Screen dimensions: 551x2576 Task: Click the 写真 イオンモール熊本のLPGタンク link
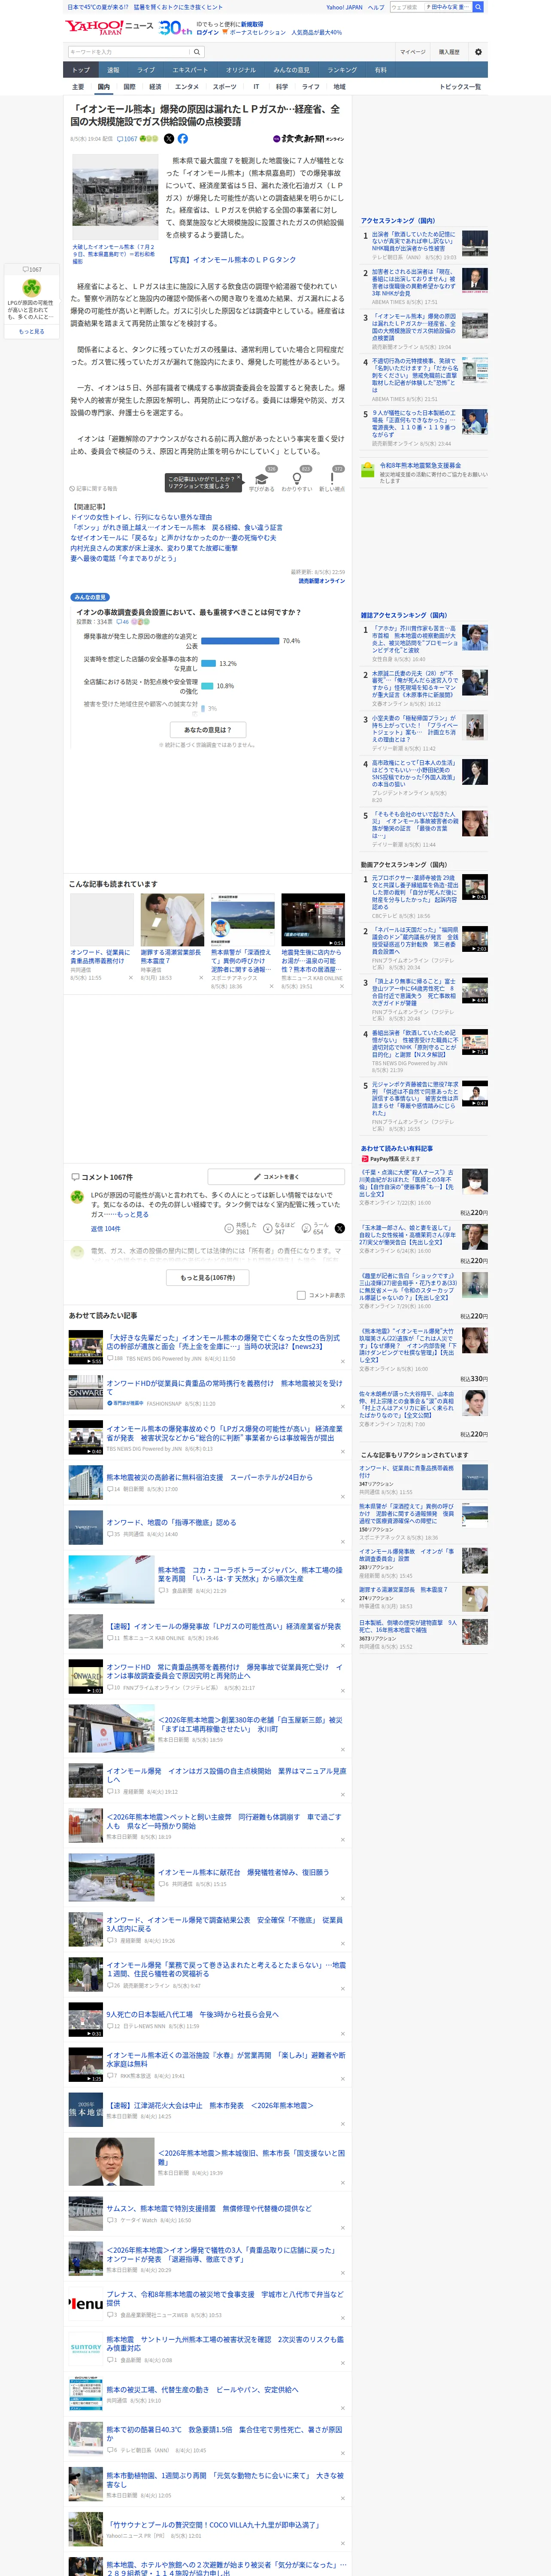pyautogui.click(x=232, y=260)
